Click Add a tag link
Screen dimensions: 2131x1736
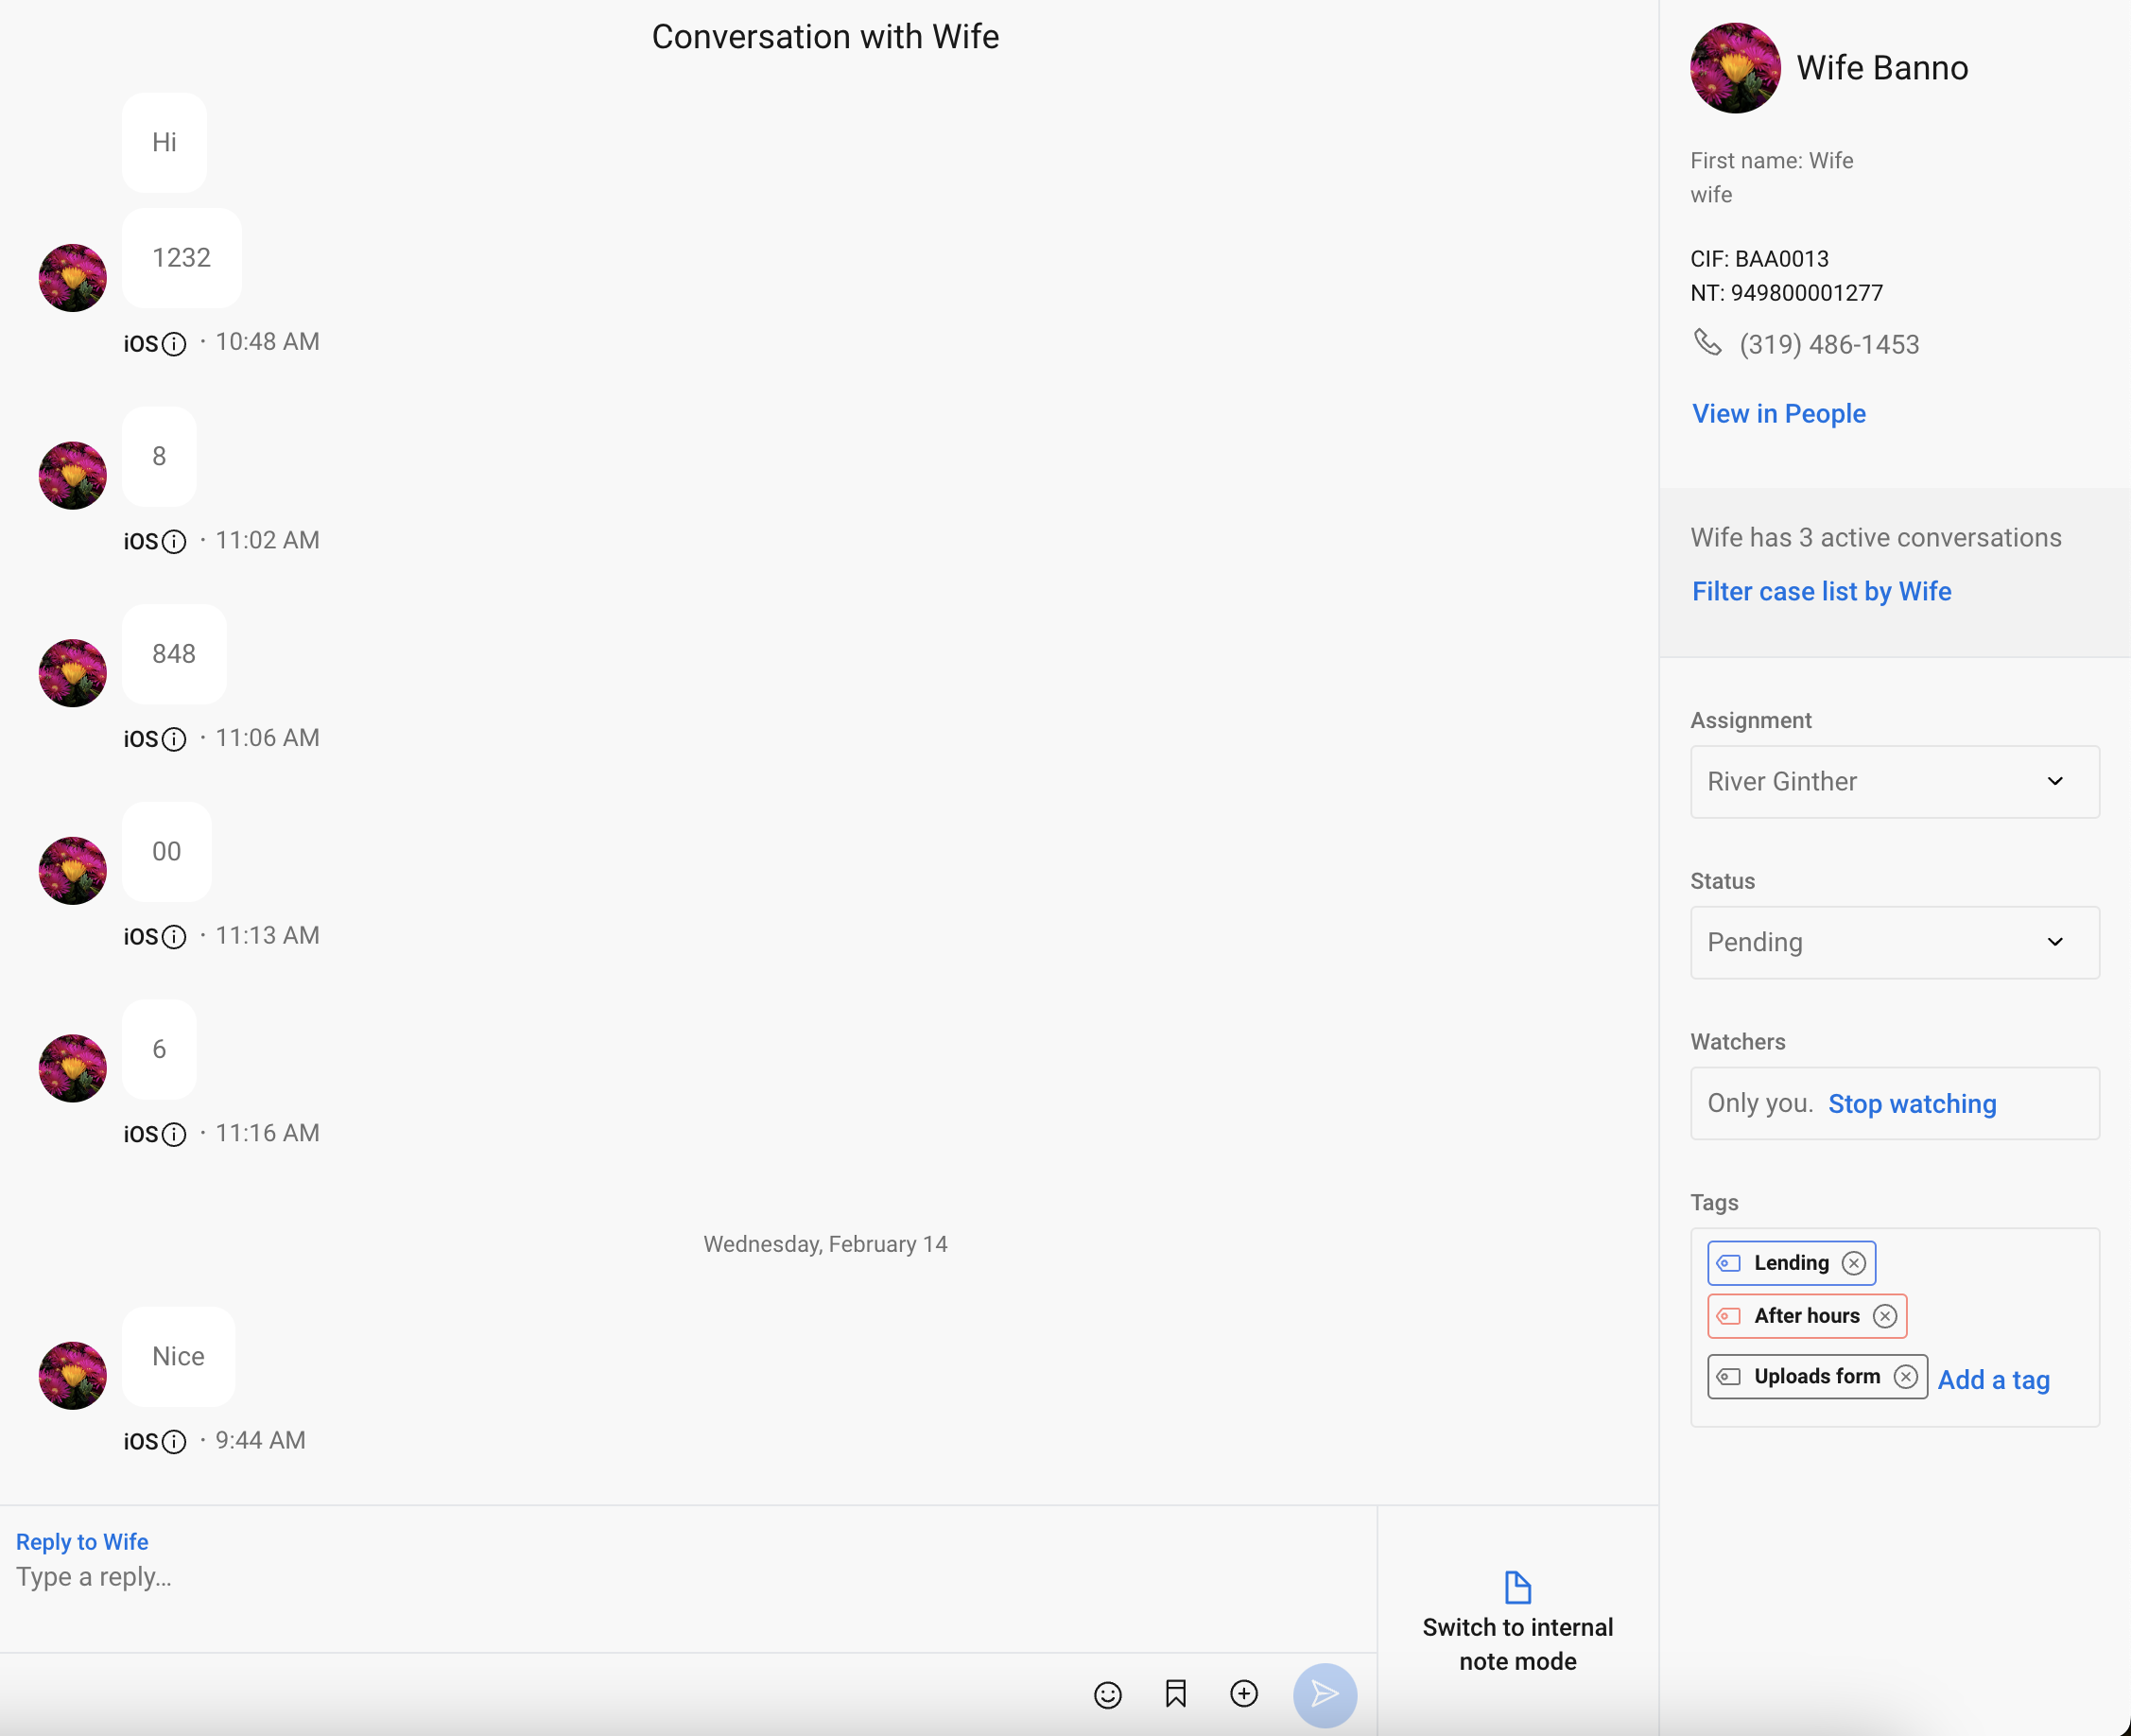click(1993, 1380)
